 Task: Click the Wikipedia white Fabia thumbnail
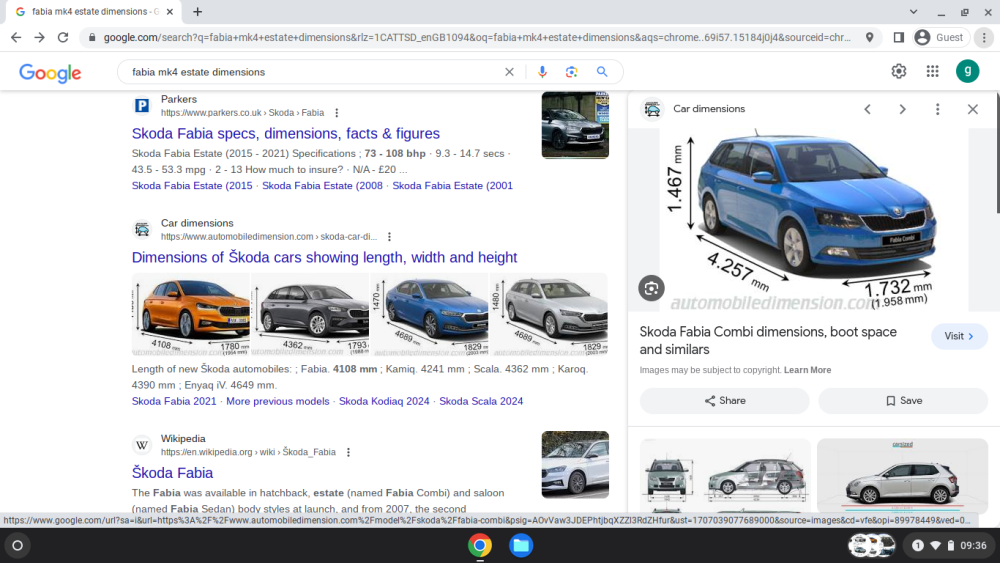click(x=575, y=465)
